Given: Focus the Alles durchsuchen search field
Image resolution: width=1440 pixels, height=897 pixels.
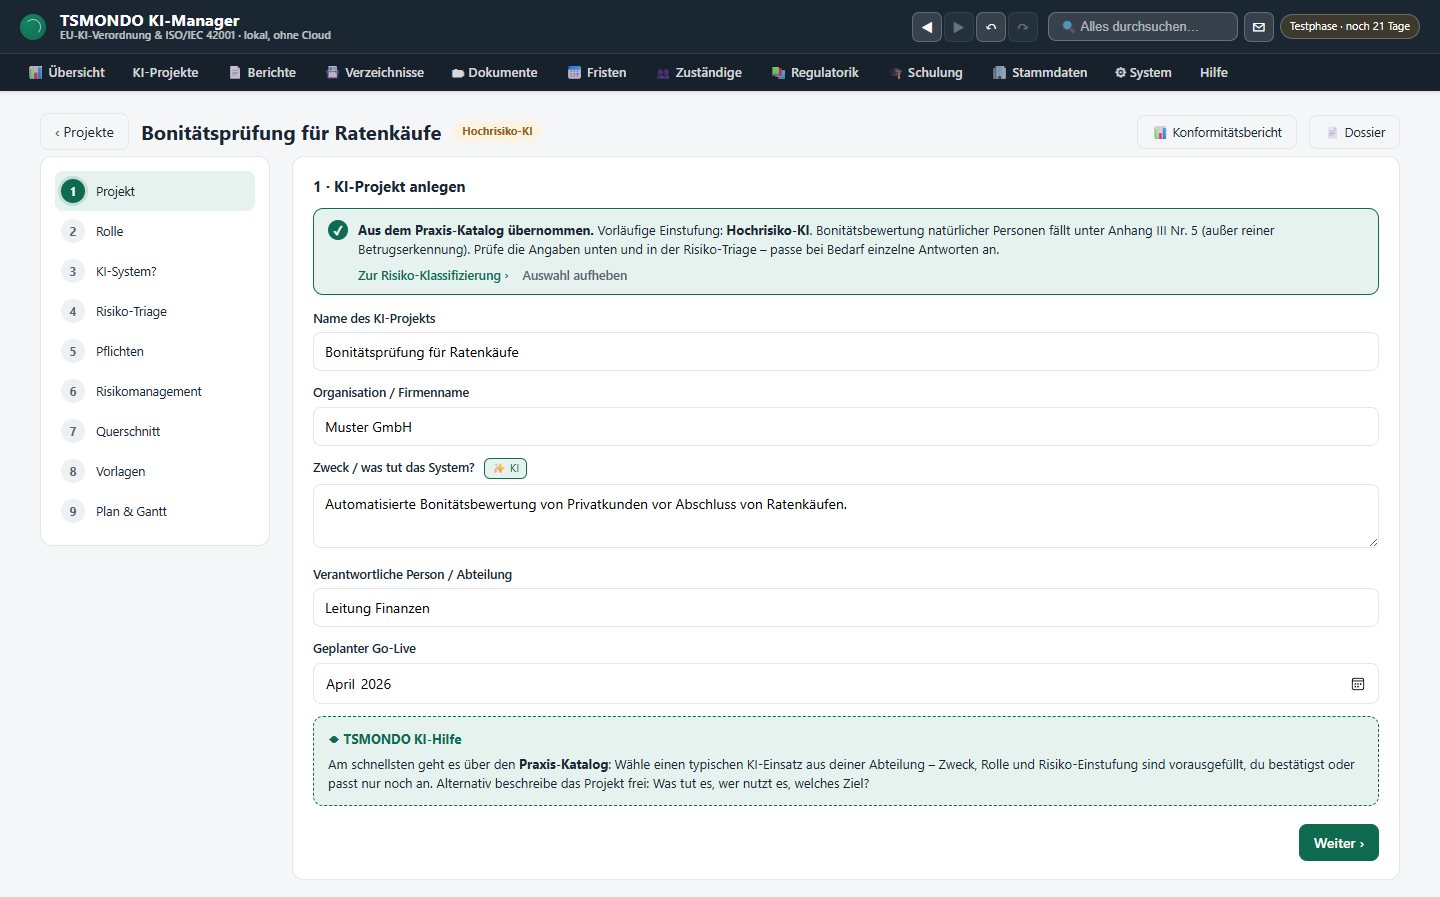Looking at the screenshot, I should 1143,27.
